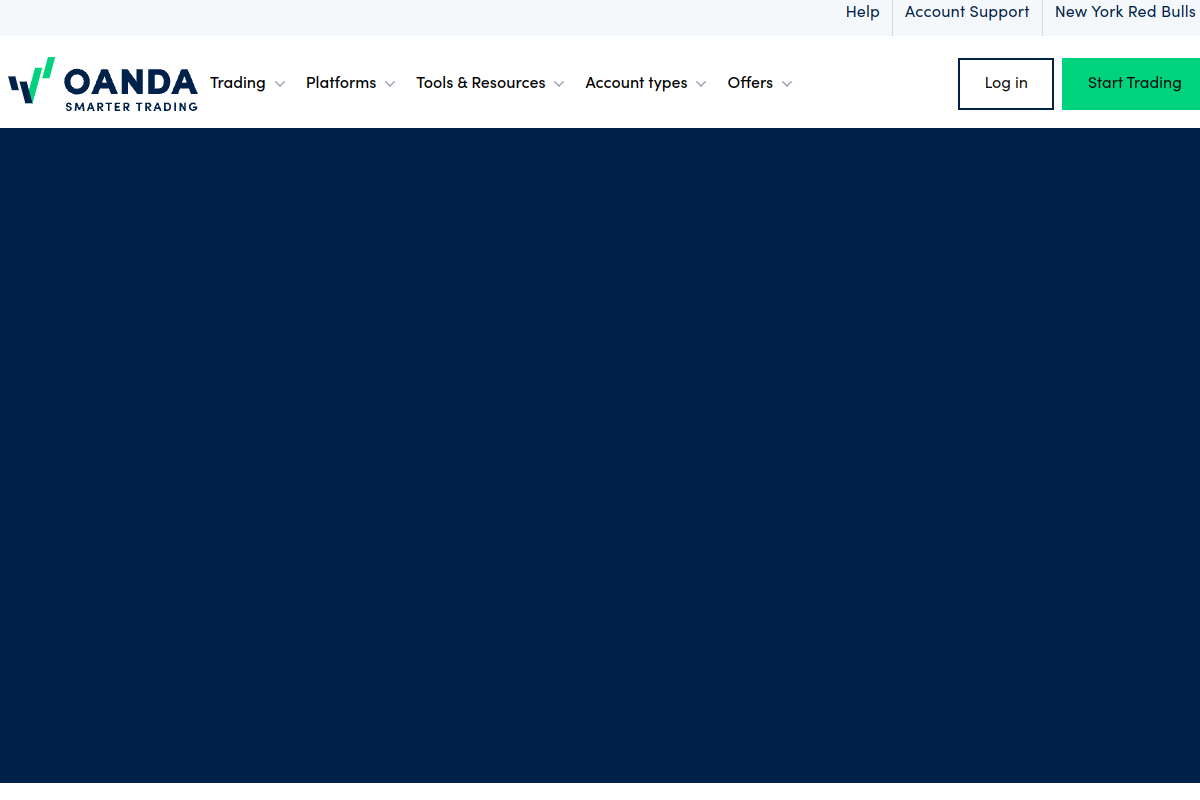Open the Trading menu

(238, 83)
